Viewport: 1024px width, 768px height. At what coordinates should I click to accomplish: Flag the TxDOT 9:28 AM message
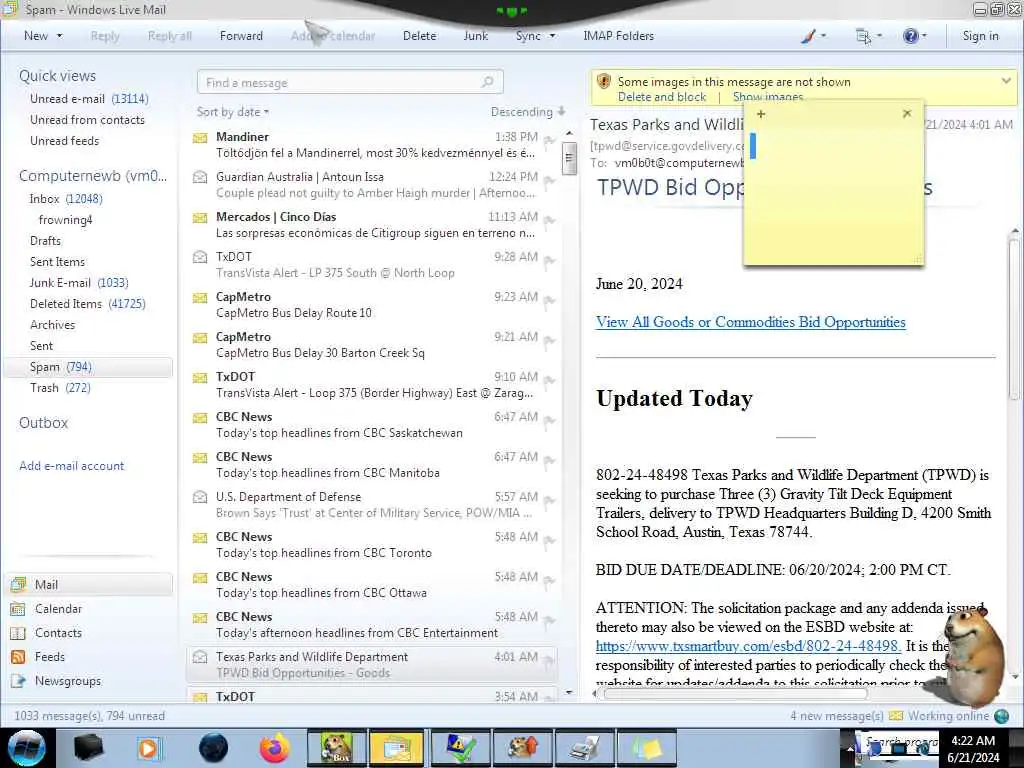click(x=549, y=261)
